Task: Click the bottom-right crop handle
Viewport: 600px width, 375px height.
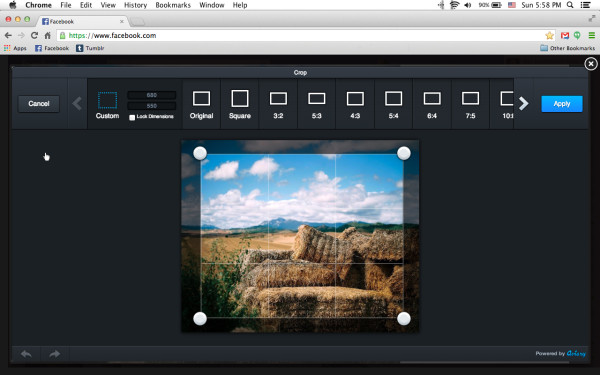Action: tap(404, 318)
